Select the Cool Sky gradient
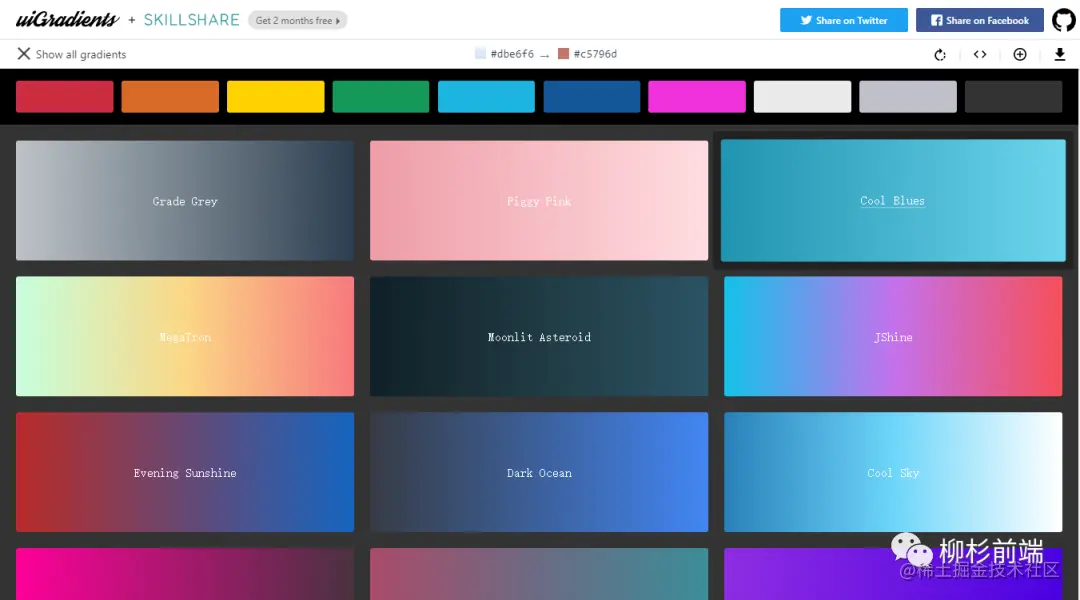Image resolution: width=1080 pixels, height=600 pixels. click(893, 472)
